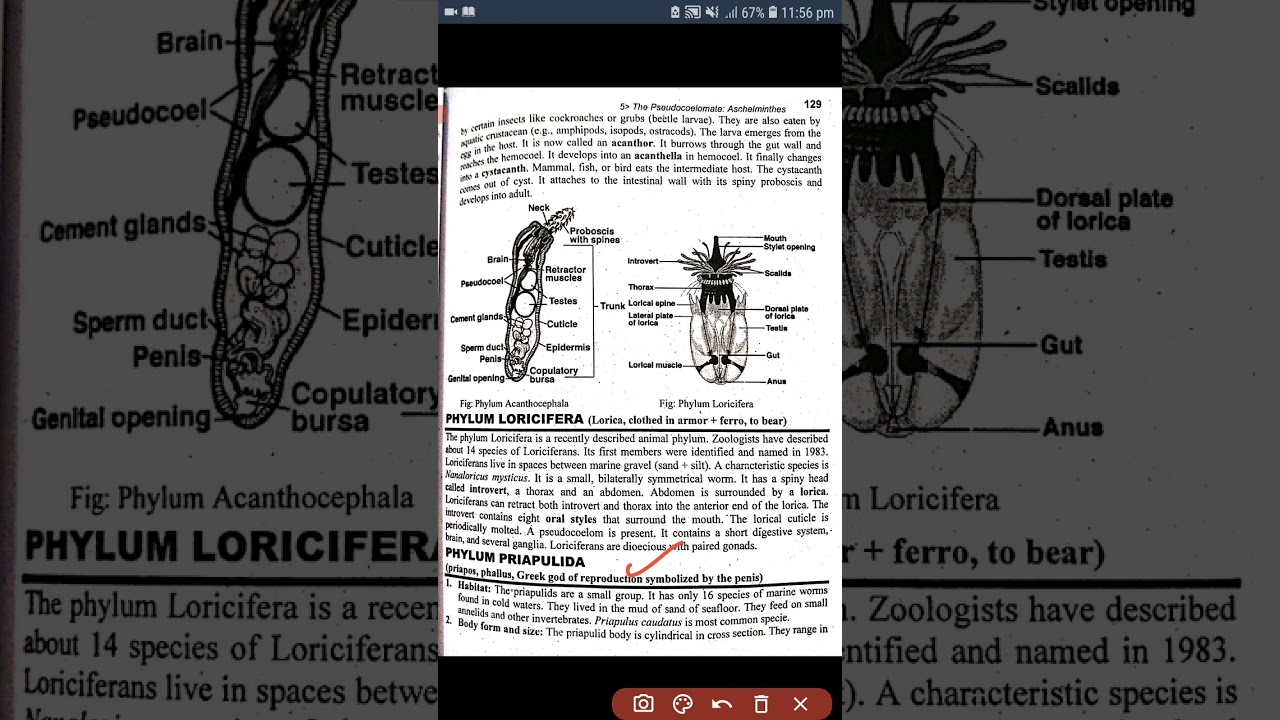Viewport: 1280px width, 720px height.
Task: Click the bold word 'acanthor'
Action: coord(632,144)
